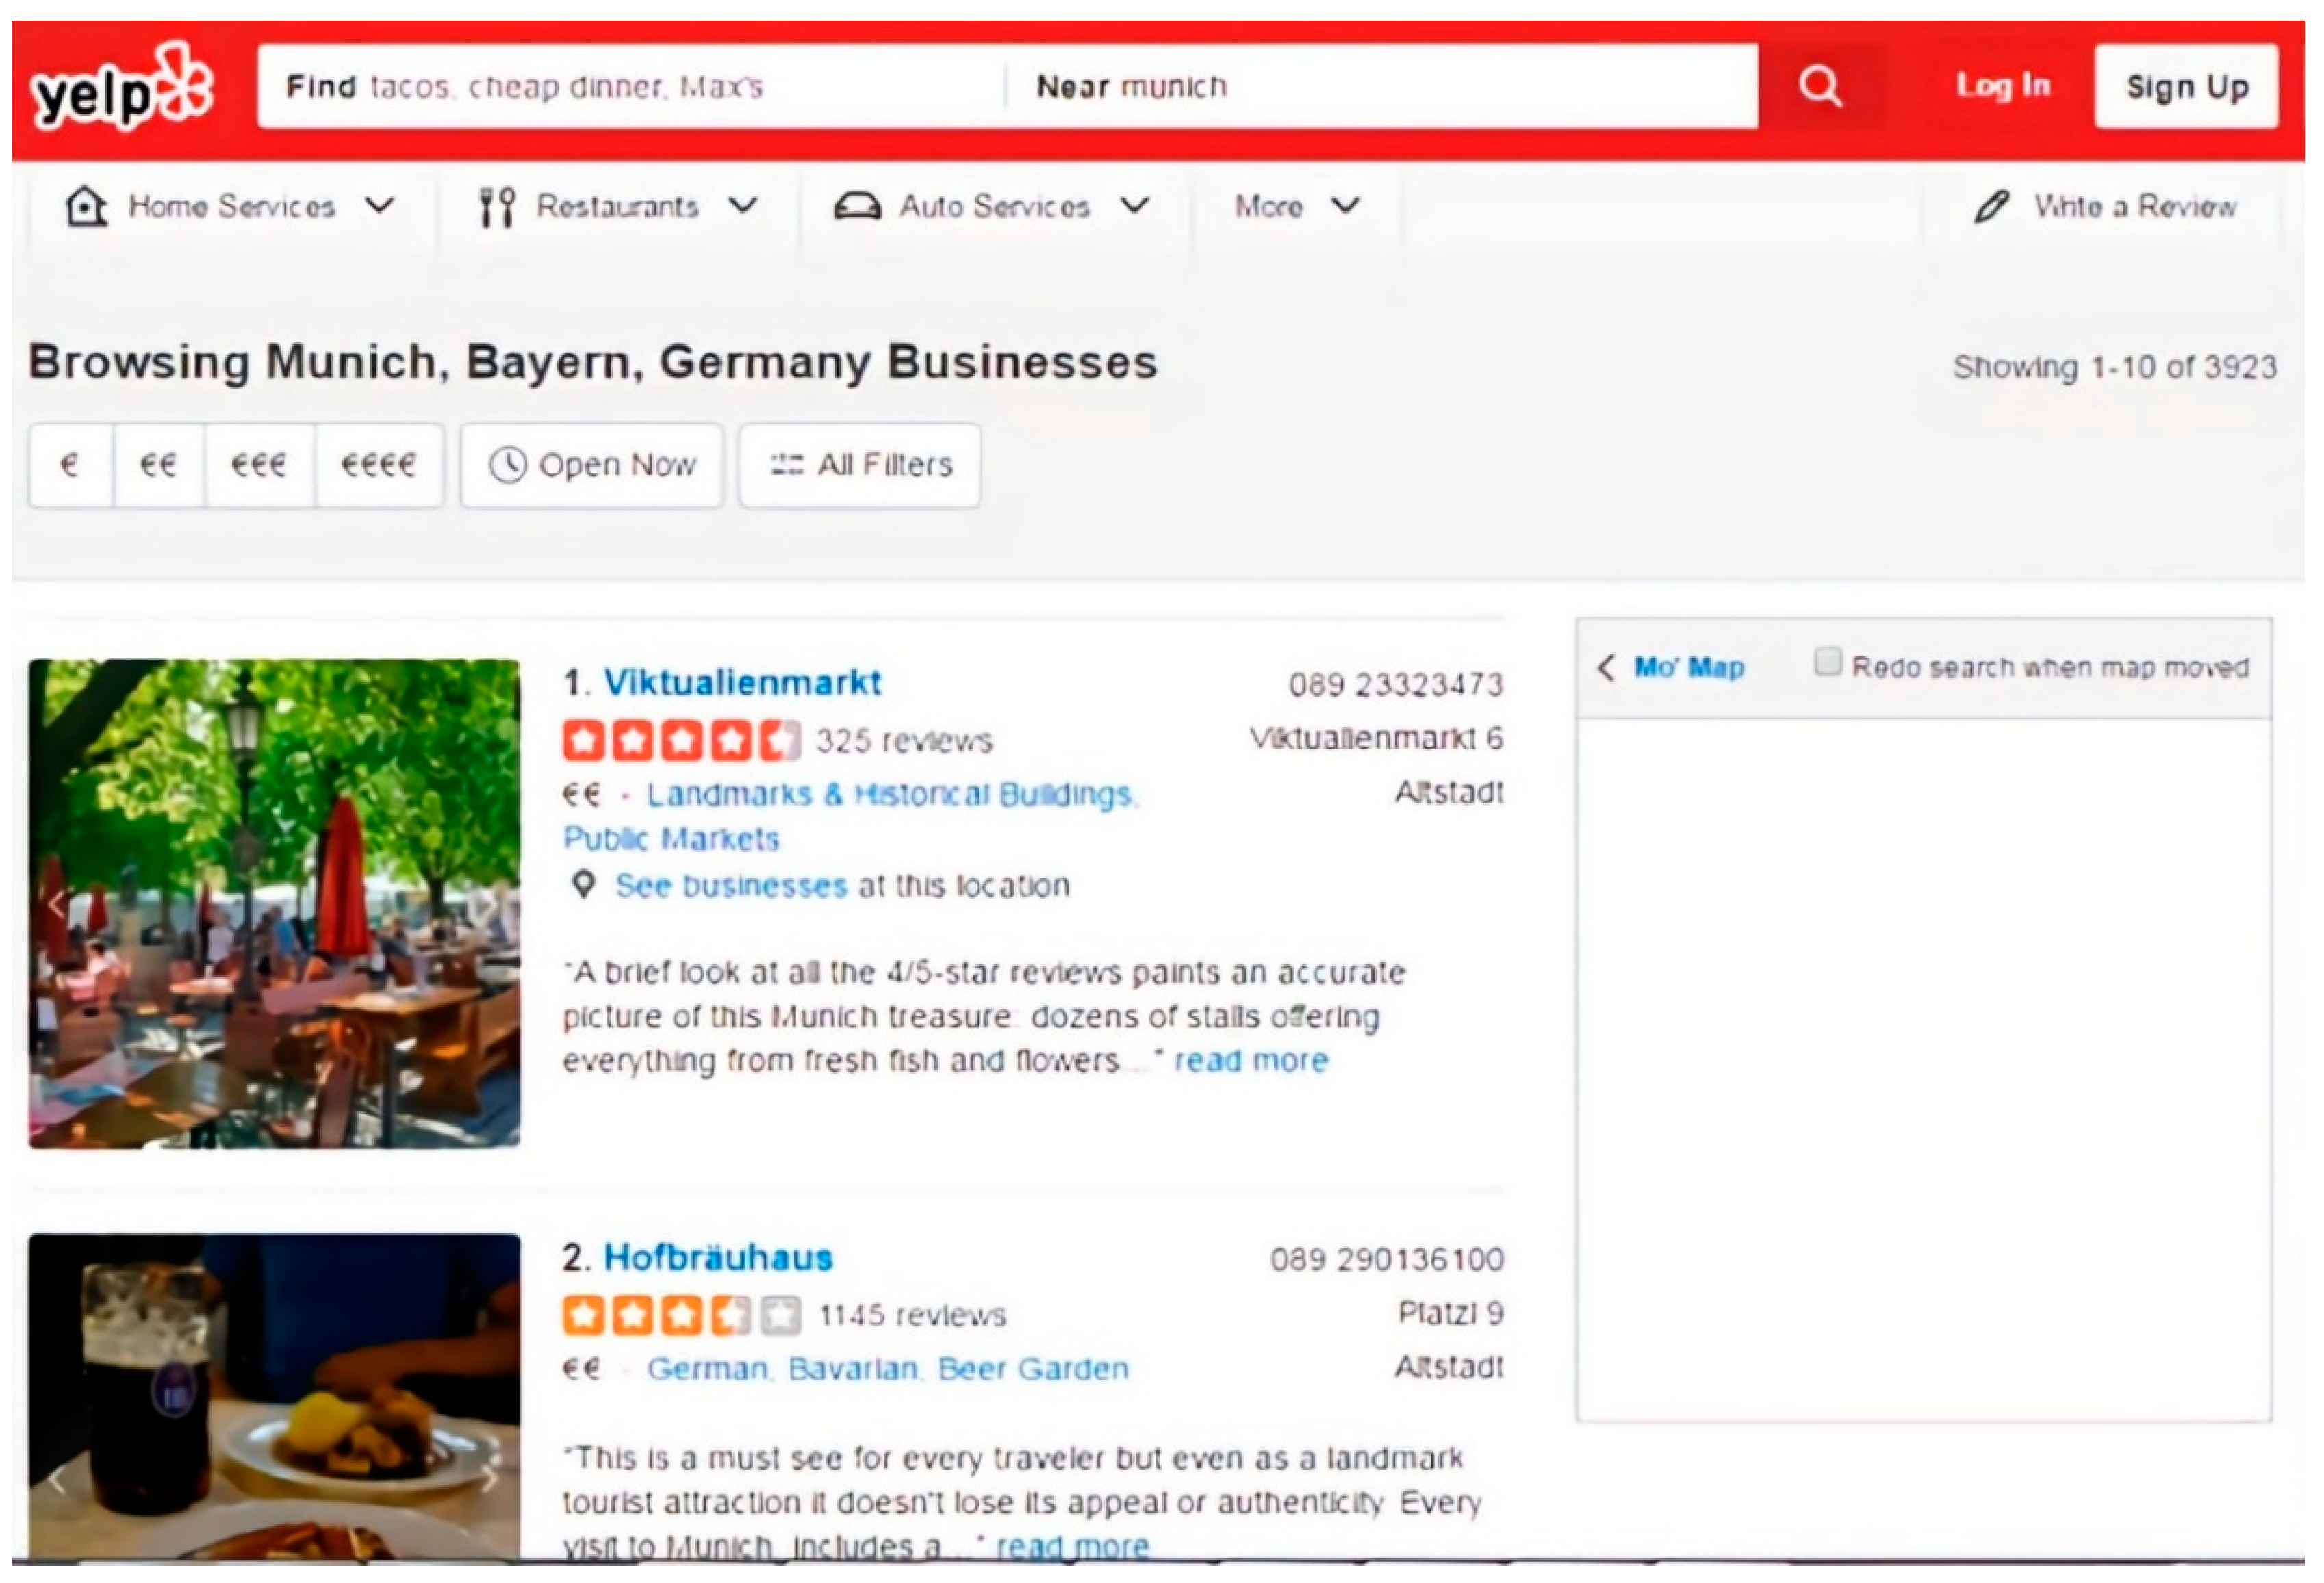Click the Viktualienmarkt 6 address
This screenshot has width=2324, height=1583.
pyautogui.click(x=1377, y=739)
